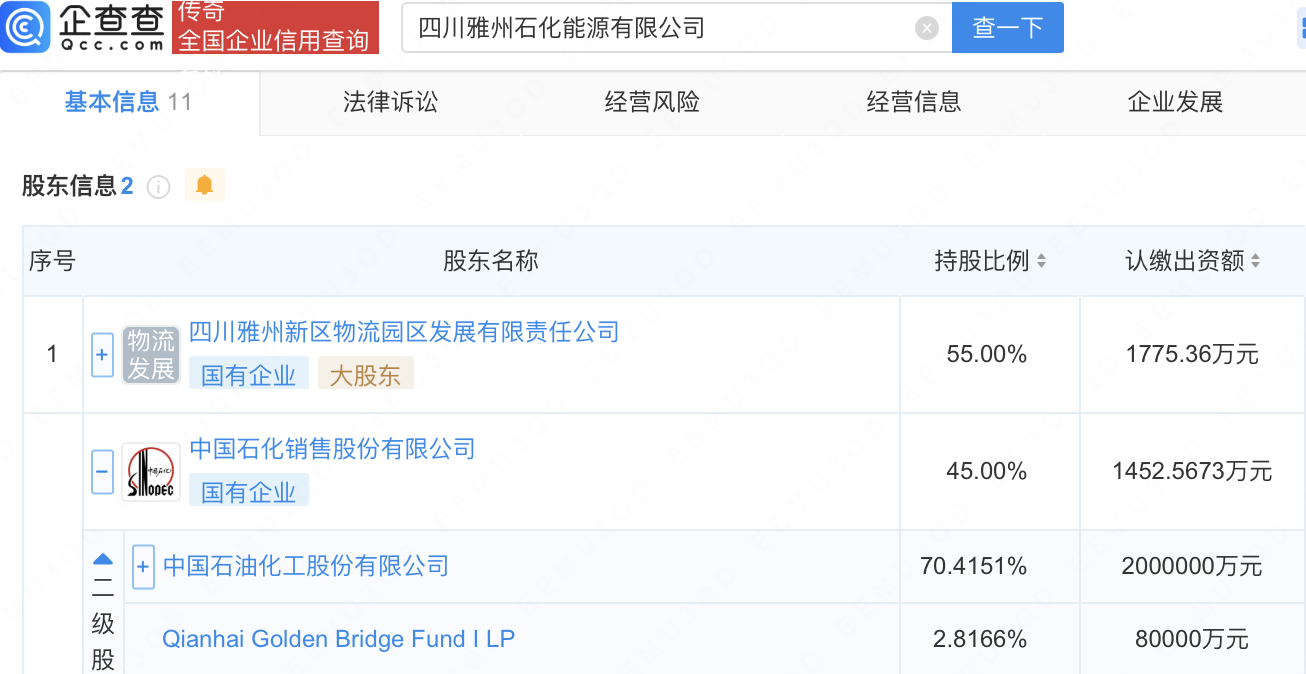The image size is (1306, 674).
Task: Collapse 中国石化销售股份有限公司 shareholder row
Action: pyautogui.click(x=102, y=471)
